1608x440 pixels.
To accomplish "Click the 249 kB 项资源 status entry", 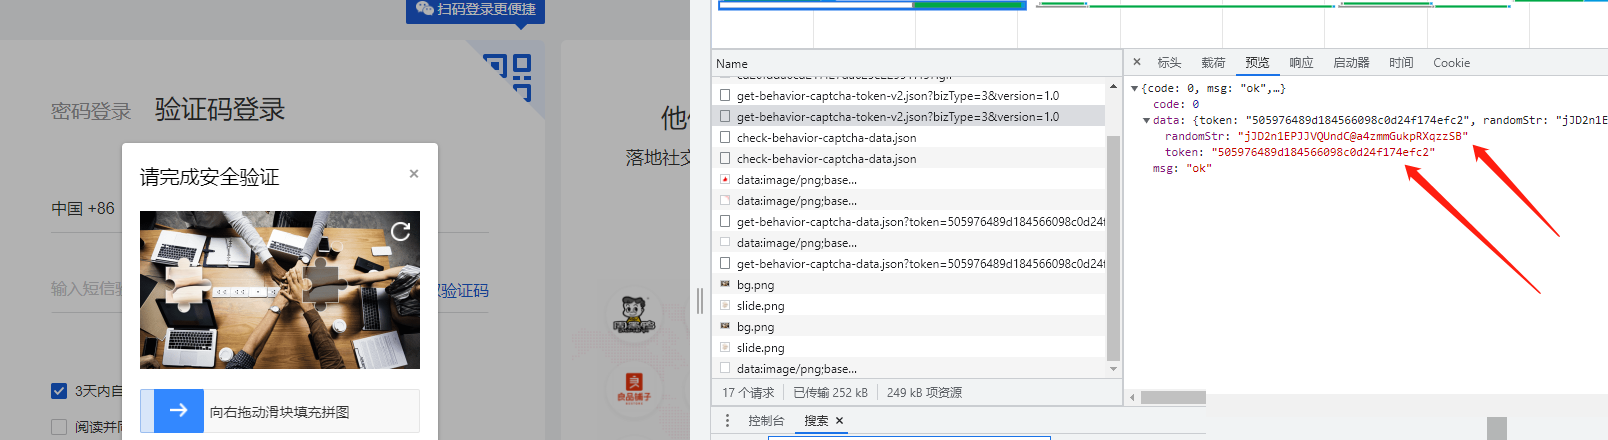I will (924, 393).
